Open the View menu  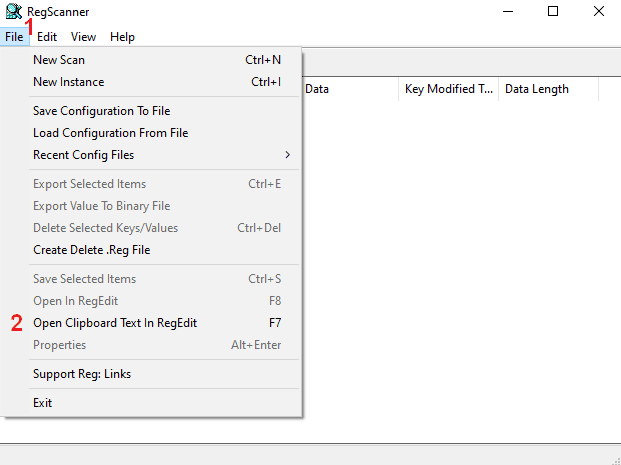click(83, 37)
